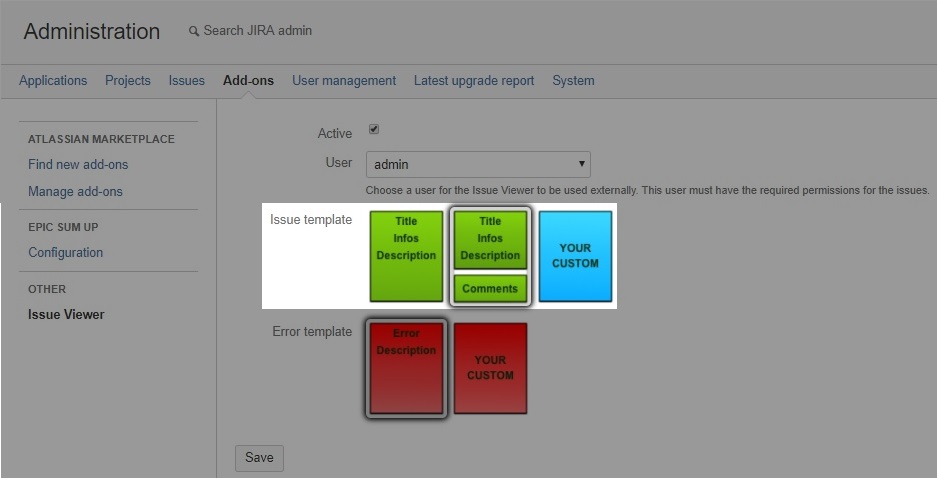Go to the Issues tab
This screenshot has width=937, height=478.
(187, 81)
